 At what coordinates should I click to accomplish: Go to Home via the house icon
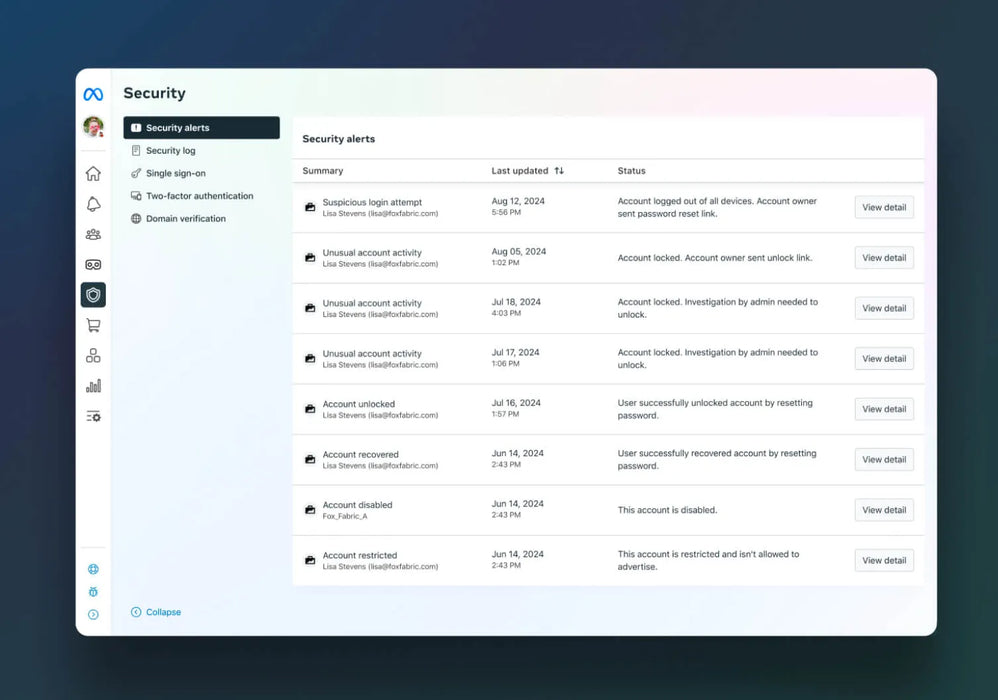[x=93, y=174]
